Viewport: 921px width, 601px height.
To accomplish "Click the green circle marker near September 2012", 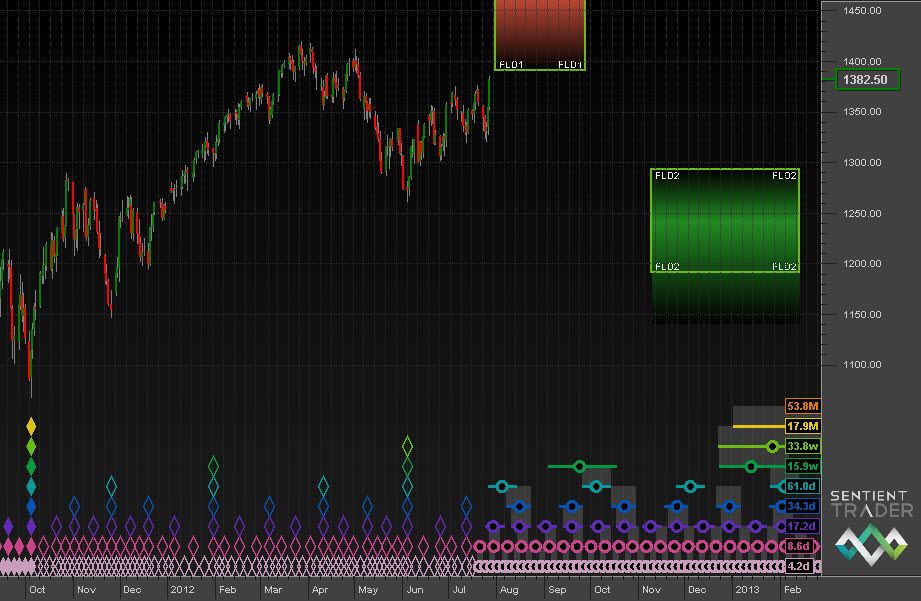I will click(x=579, y=466).
